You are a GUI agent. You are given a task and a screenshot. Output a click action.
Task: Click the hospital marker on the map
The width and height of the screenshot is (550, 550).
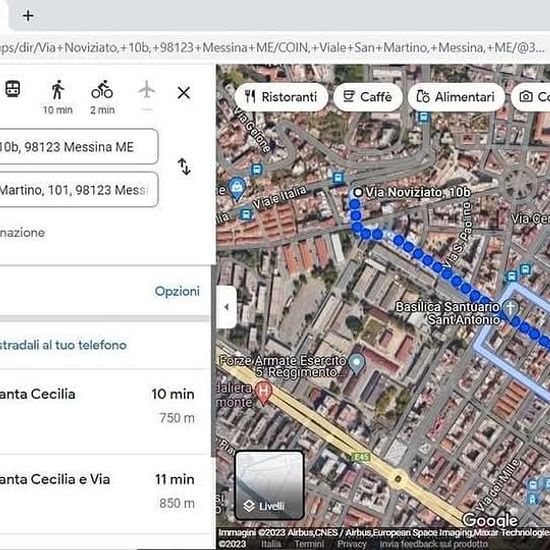pos(263,392)
